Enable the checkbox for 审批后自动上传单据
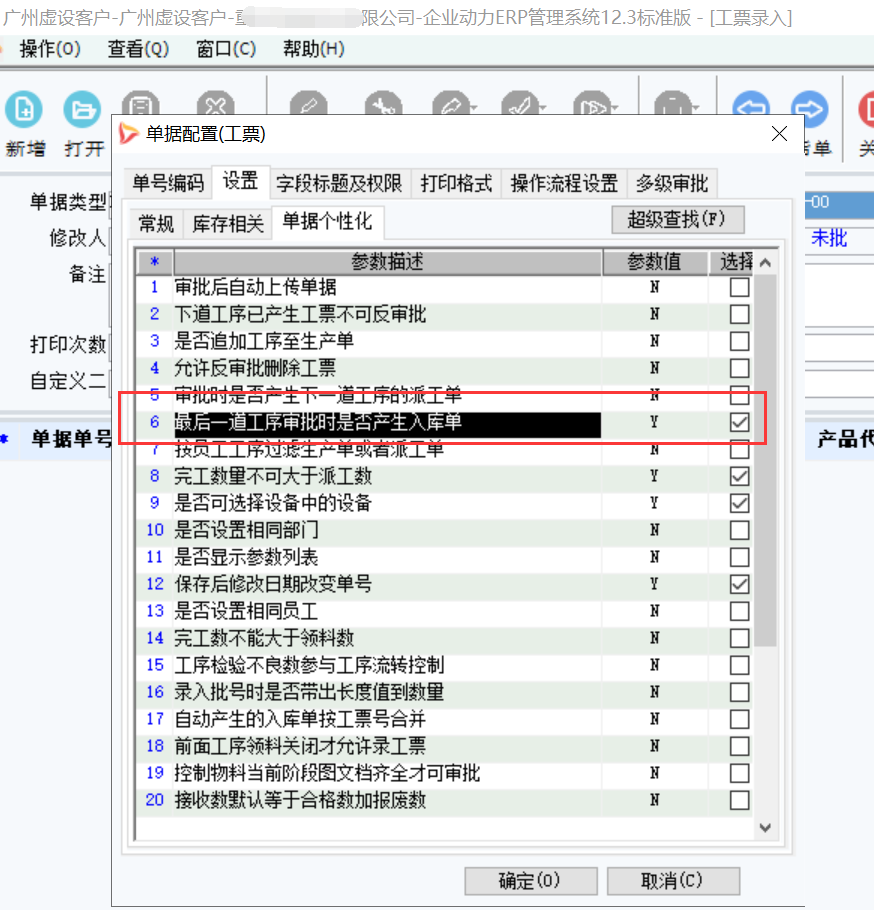Viewport: 874px width, 910px height. click(x=738, y=287)
